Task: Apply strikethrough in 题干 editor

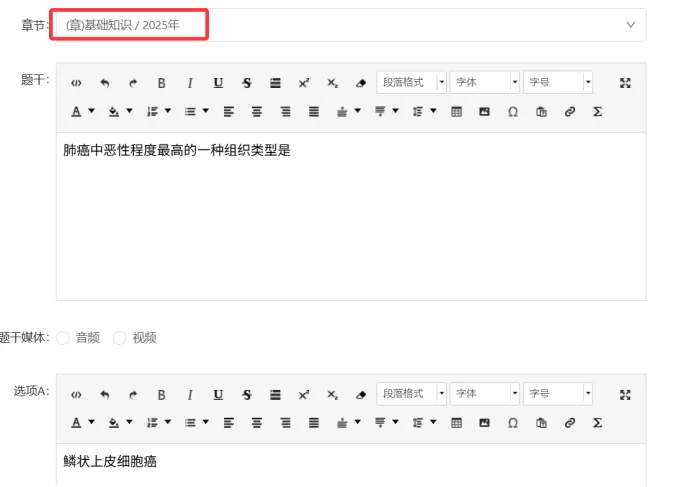Action: pos(247,83)
